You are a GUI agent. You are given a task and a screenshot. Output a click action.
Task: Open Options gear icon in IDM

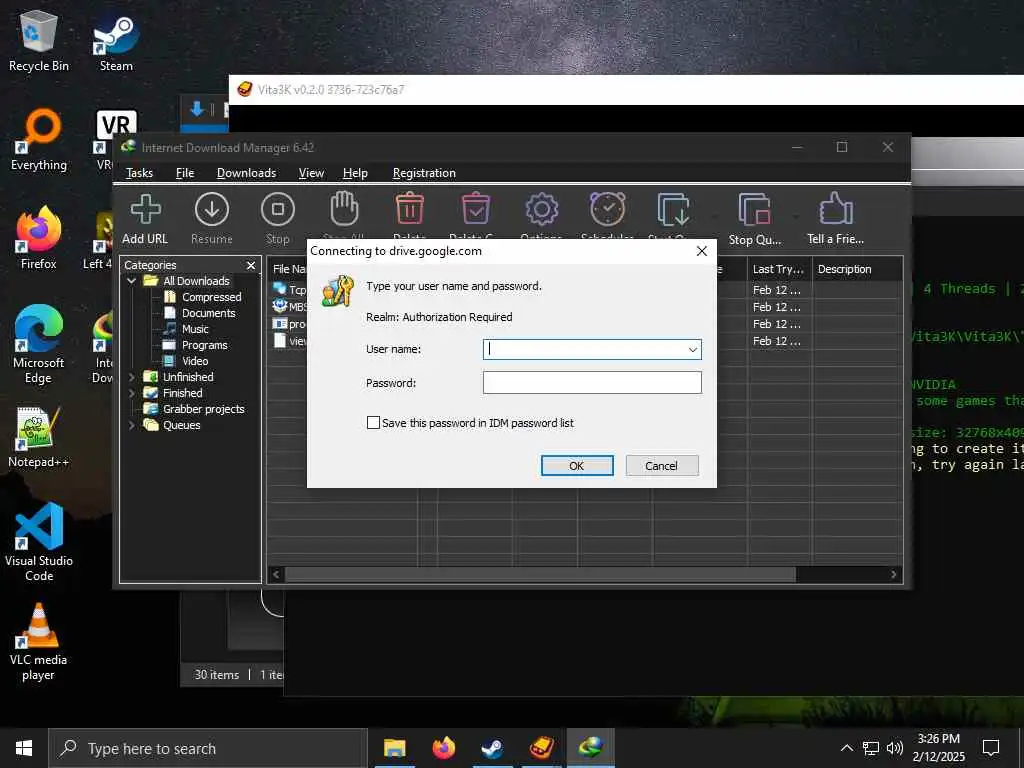point(541,210)
